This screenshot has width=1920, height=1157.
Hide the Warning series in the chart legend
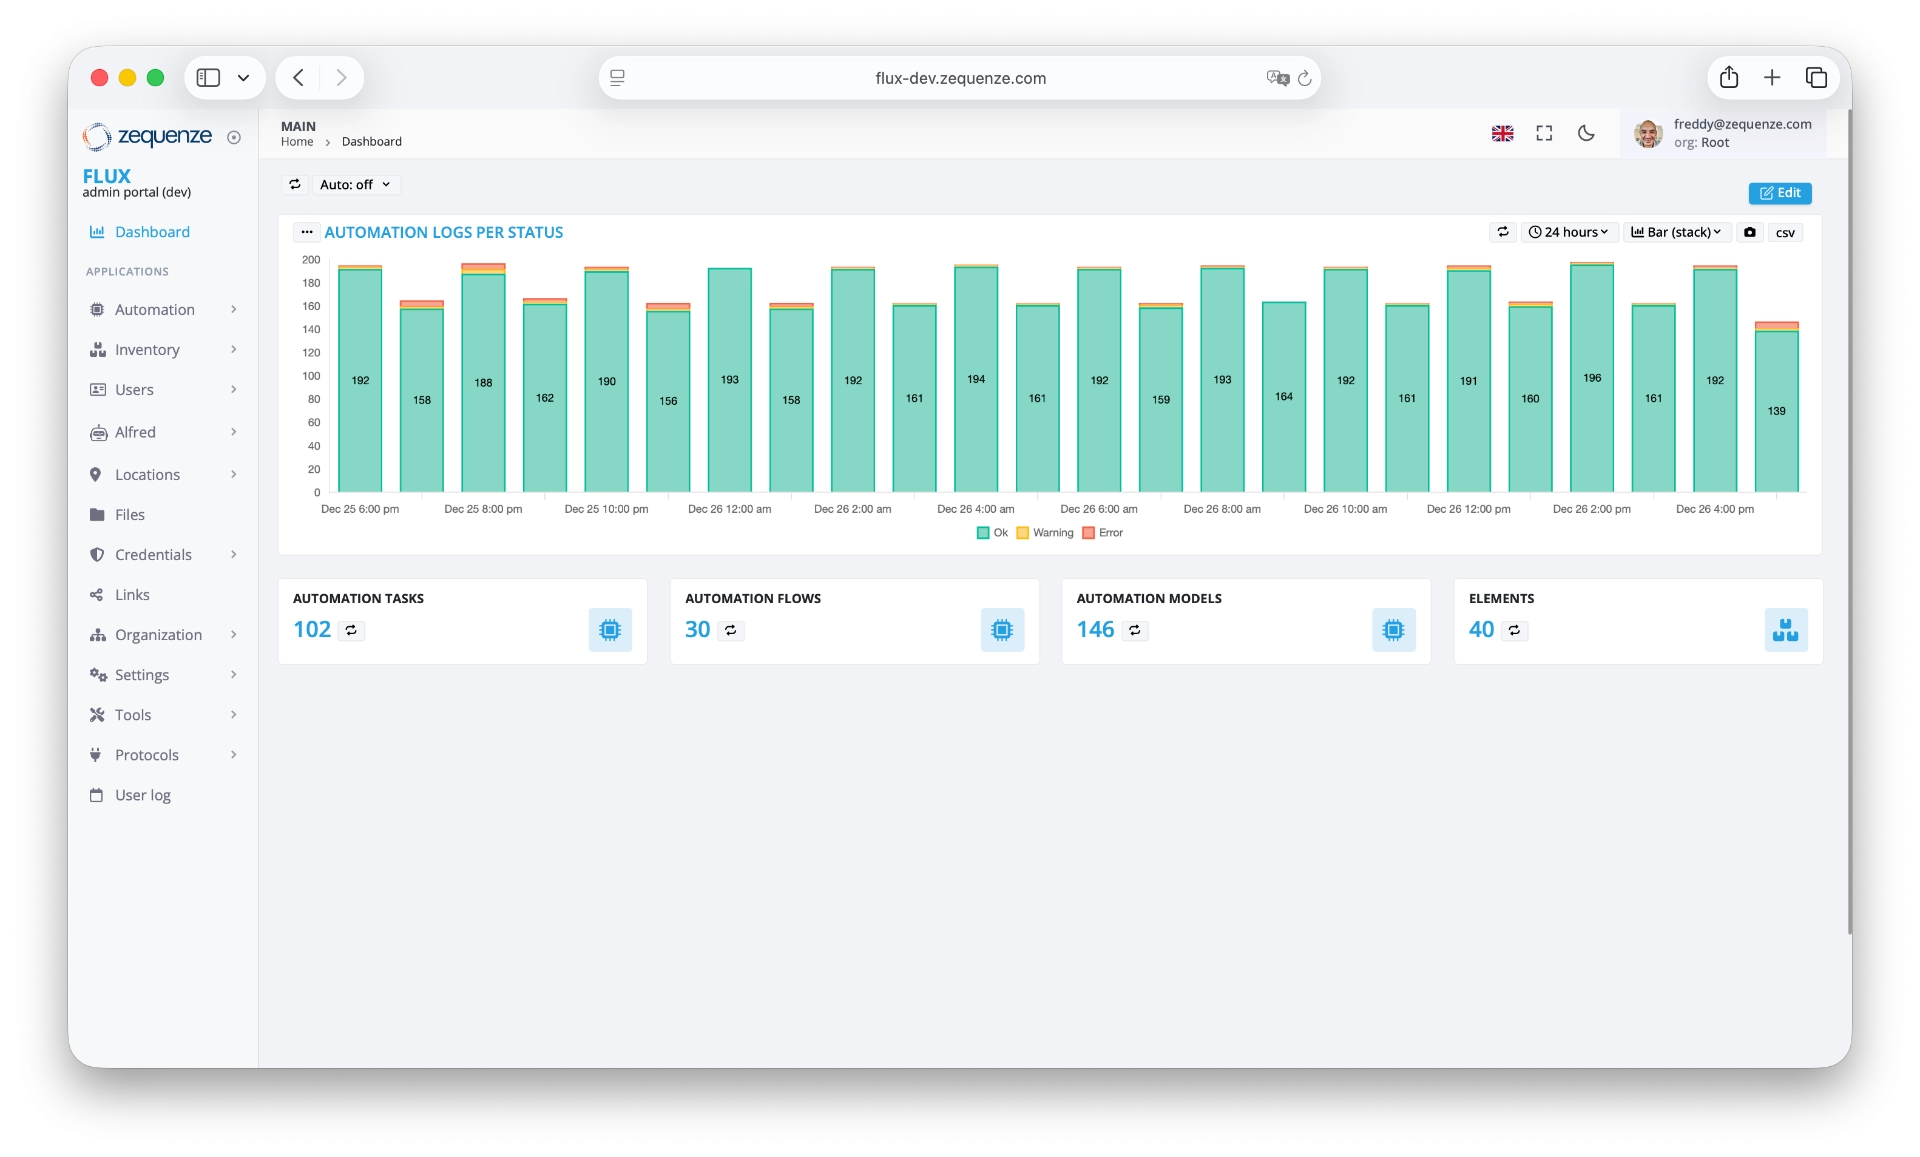coord(1045,533)
